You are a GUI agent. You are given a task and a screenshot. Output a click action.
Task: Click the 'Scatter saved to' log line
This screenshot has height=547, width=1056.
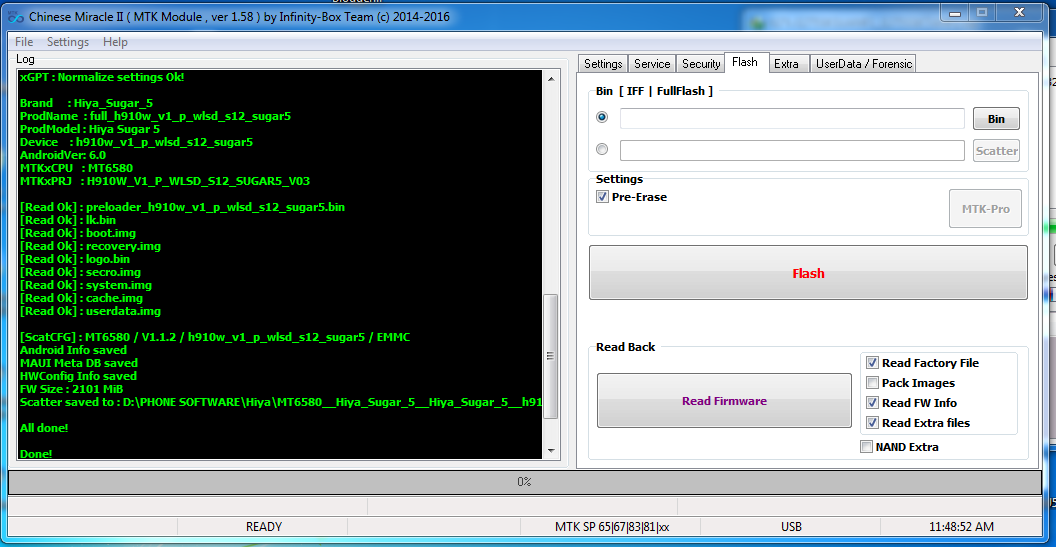(x=281, y=402)
